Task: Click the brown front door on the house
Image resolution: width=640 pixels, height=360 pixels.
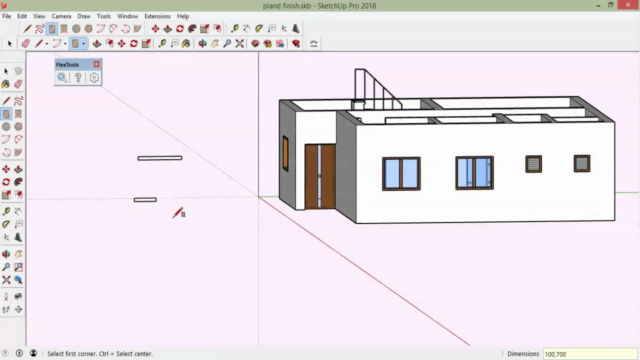Action: (x=320, y=176)
